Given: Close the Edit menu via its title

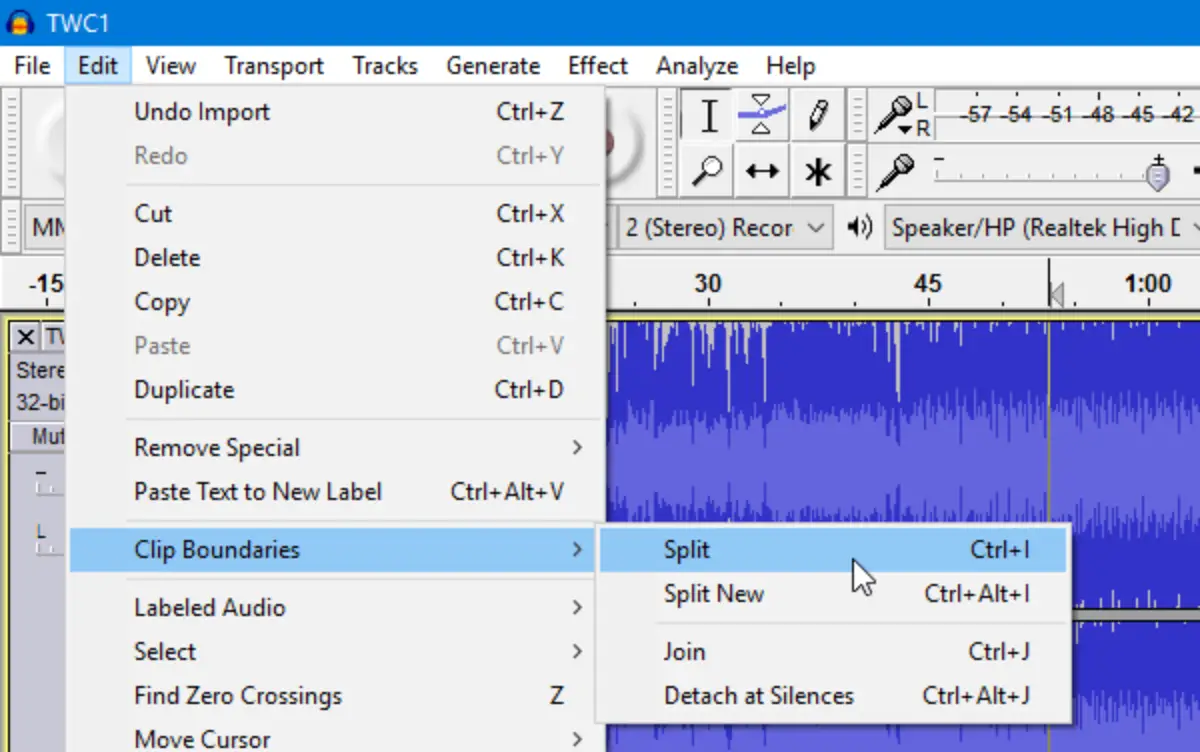Looking at the screenshot, I should tap(98, 66).
